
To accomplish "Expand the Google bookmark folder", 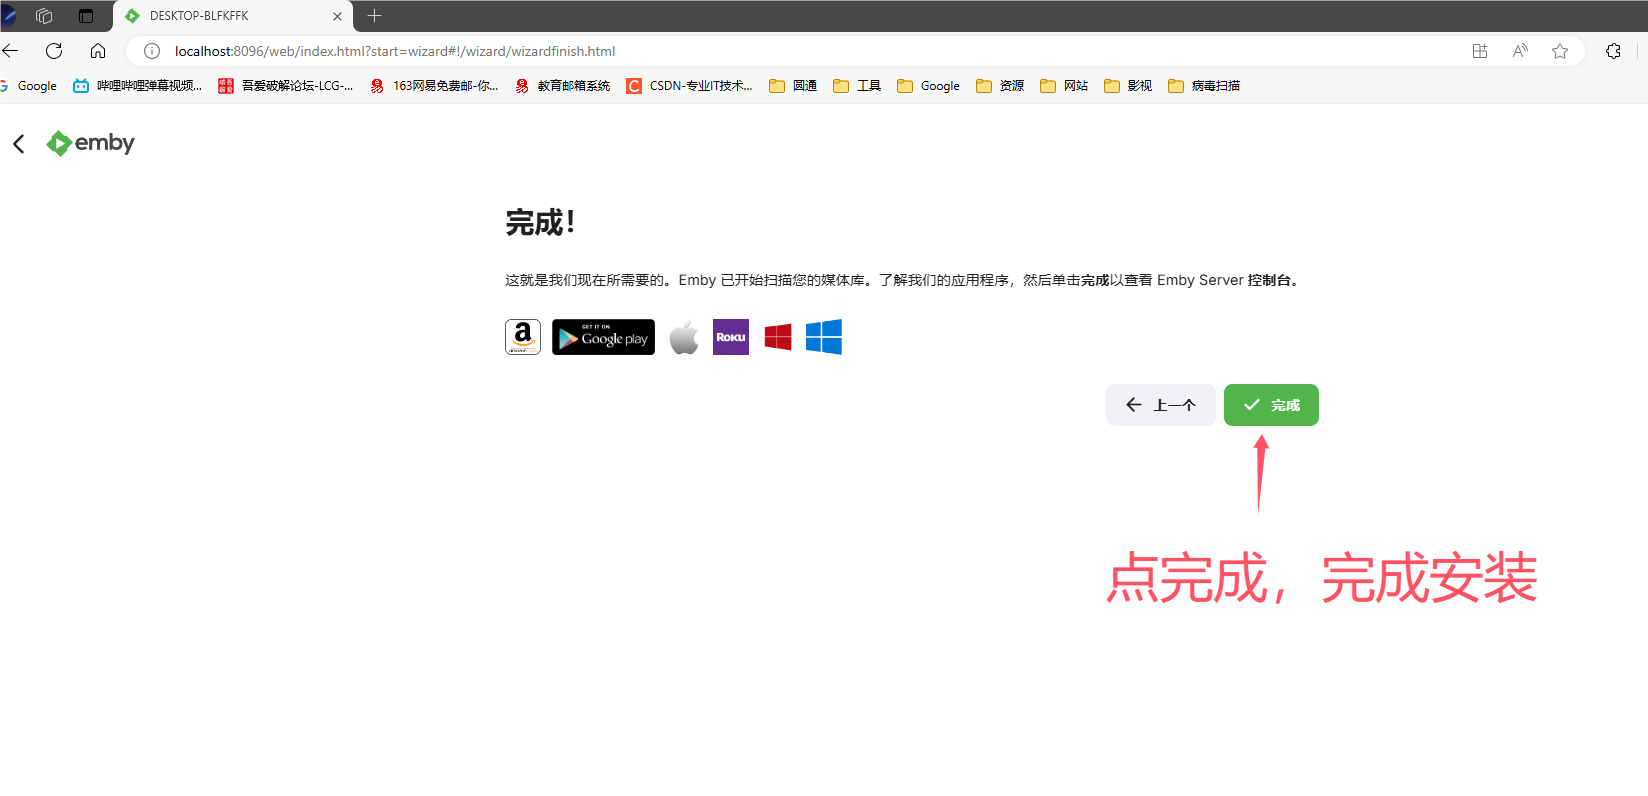I will (x=929, y=86).
